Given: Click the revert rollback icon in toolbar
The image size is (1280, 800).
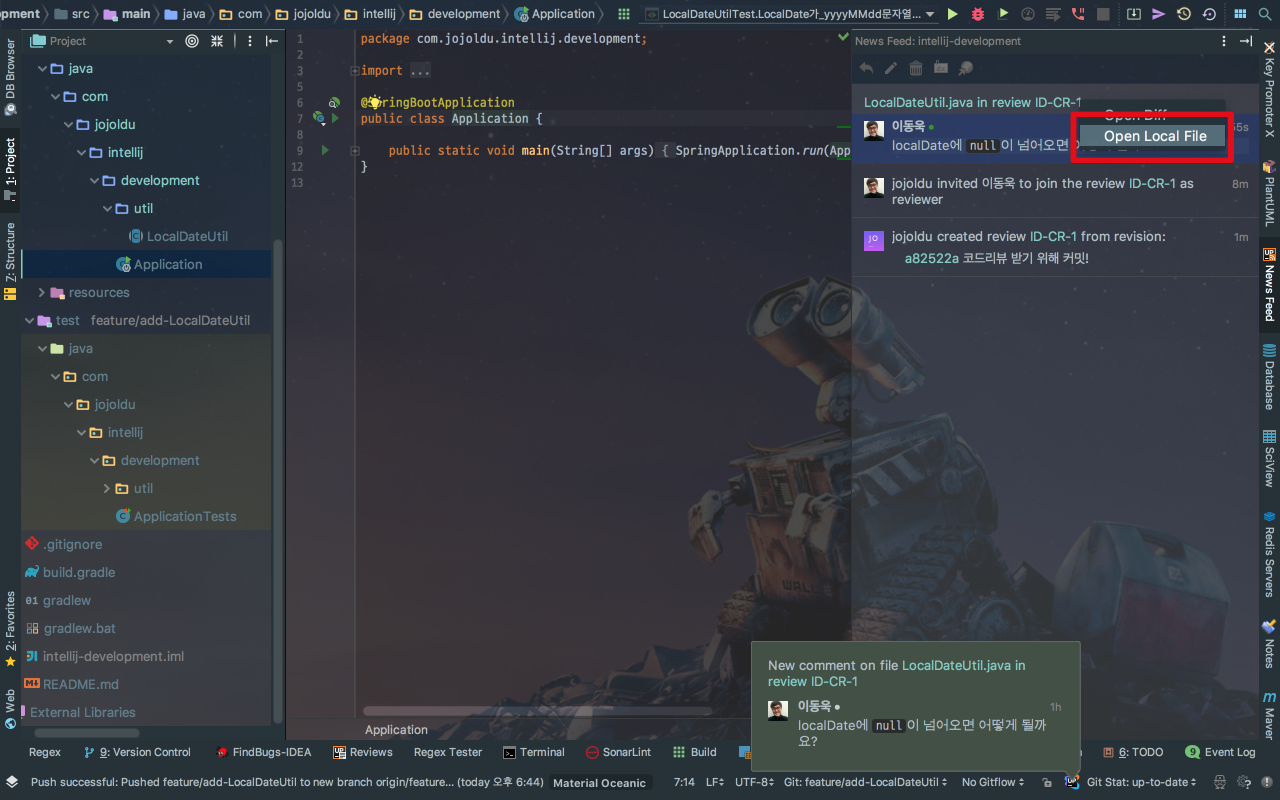Looking at the screenshot, I should tap(1209, 14).
